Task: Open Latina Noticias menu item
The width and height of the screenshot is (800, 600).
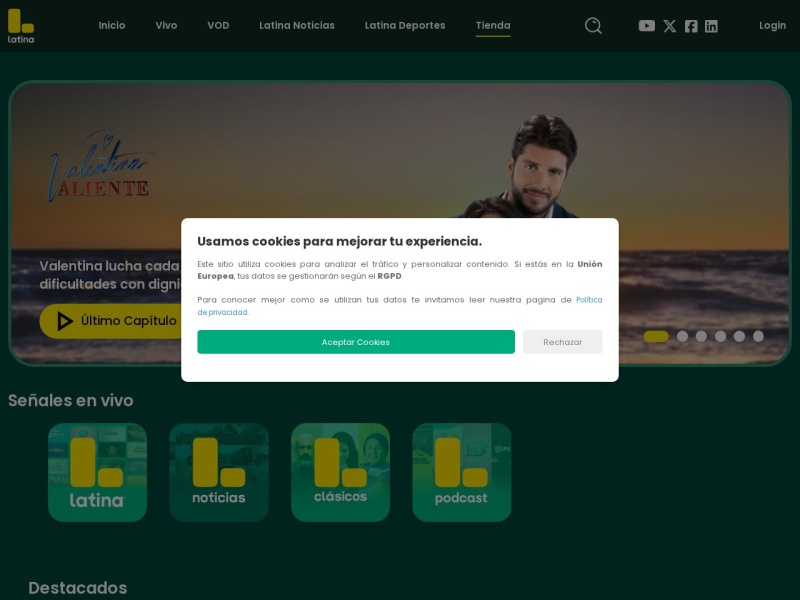Action: [x=297, y=25]
